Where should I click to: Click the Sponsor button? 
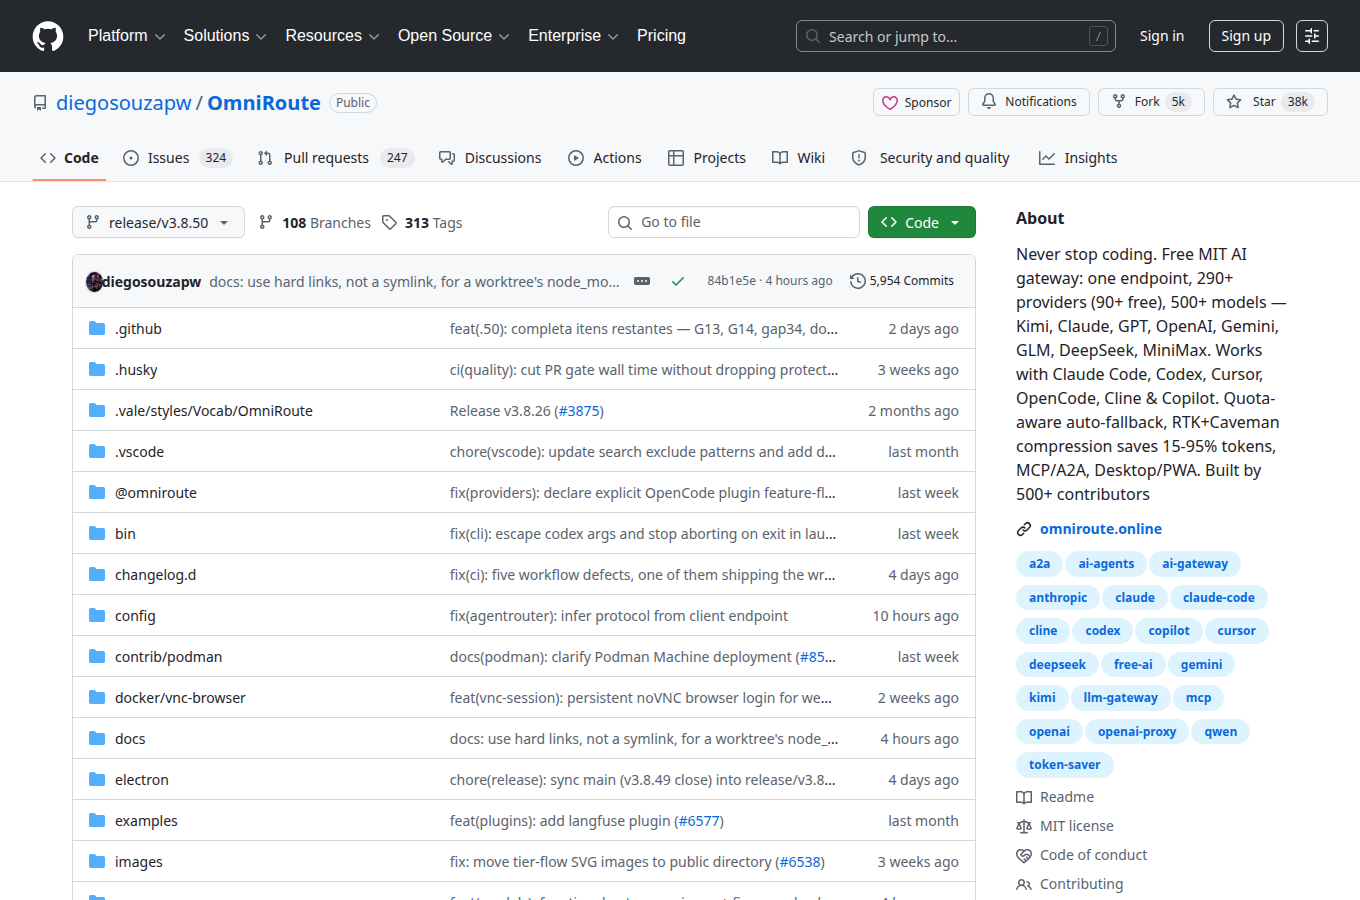coord(916,102)
